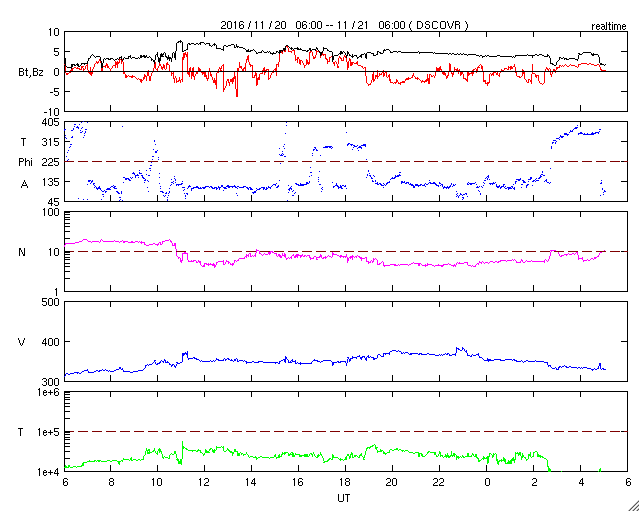Click the '300' tick on the V axis
This screenshot has height=512, width=640.
tap(51, 382)
